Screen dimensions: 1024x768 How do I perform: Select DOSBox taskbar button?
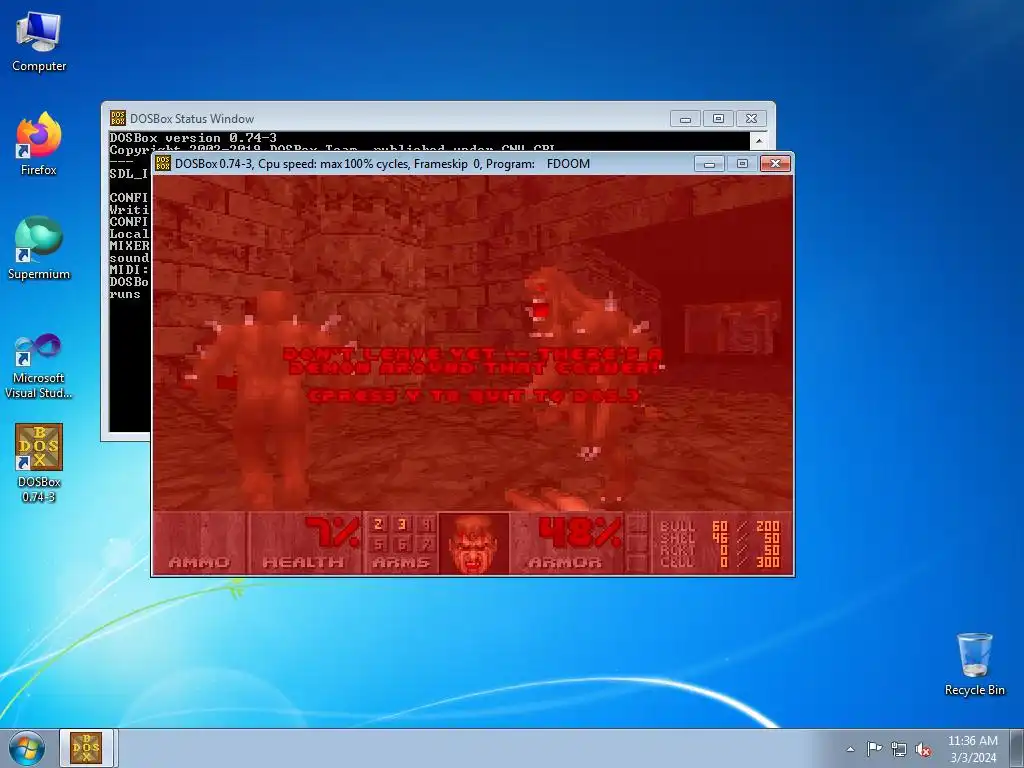coord(86,748)
